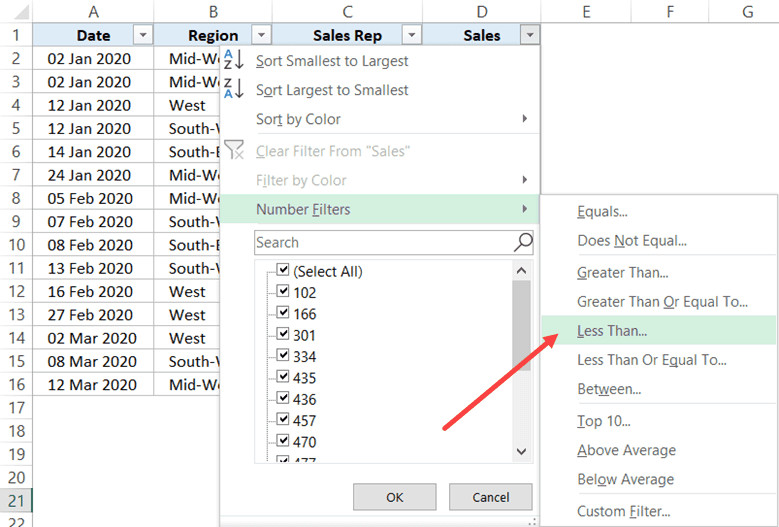Select Less Than... from Number Filters

pyautogui.click(x=612, y=330)
